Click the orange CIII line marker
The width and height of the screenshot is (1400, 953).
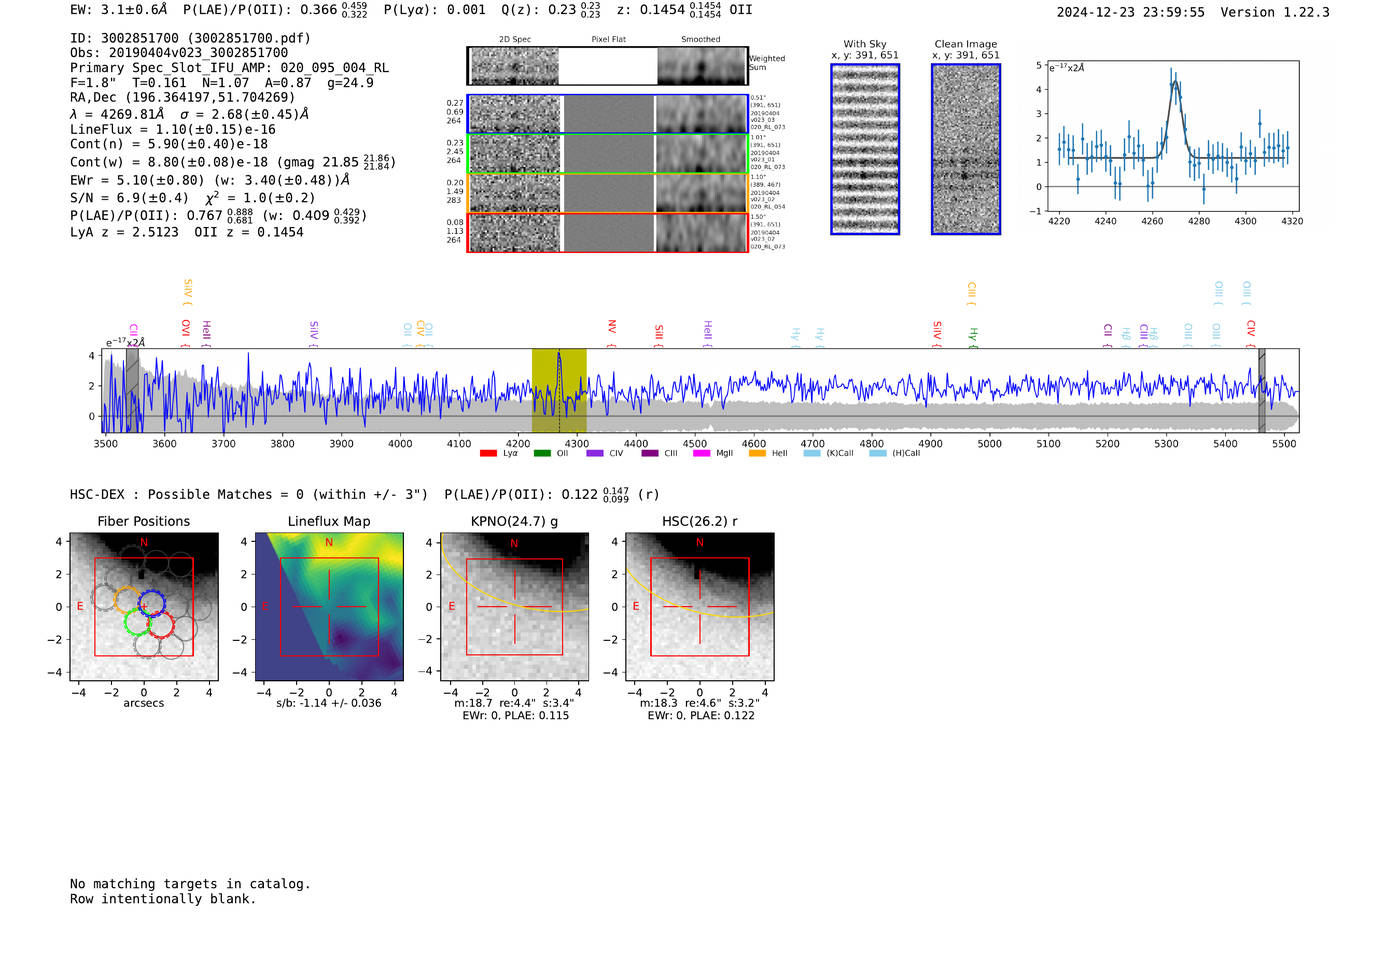click(x=971, y=293)
